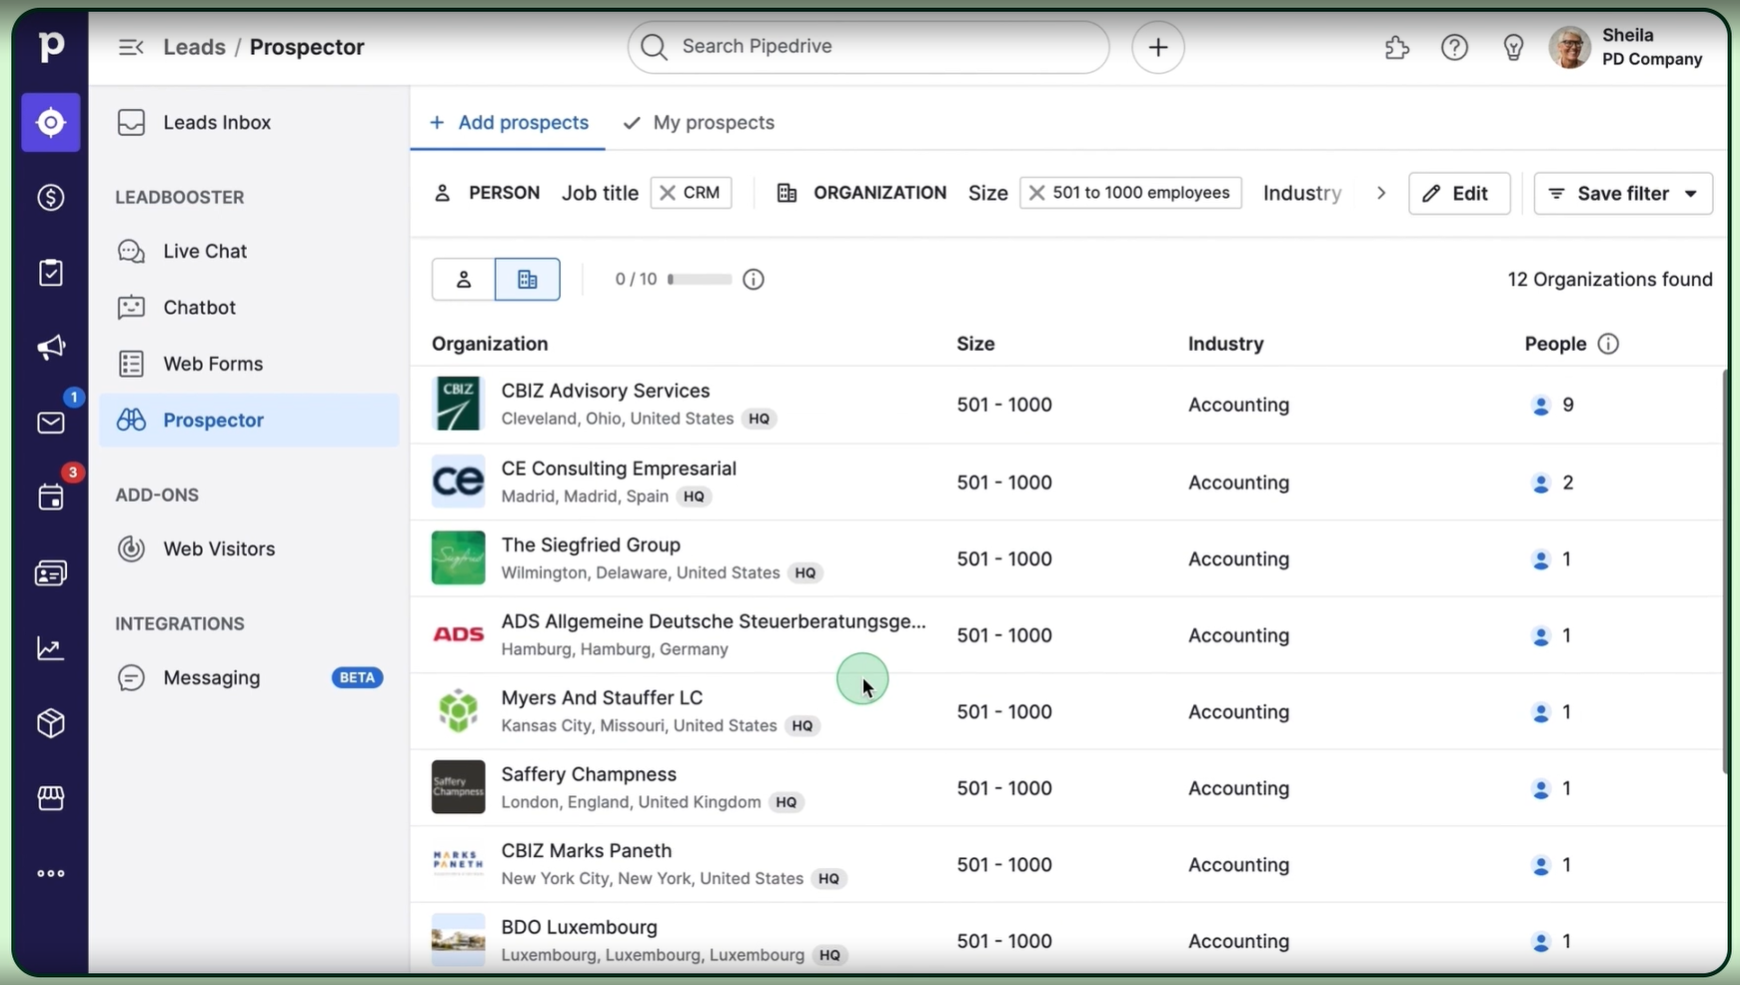Image resolution: width=1740 pixels, height=985 pixels.
Task: Remove the CRM job title filter
Action: [668, 193]
